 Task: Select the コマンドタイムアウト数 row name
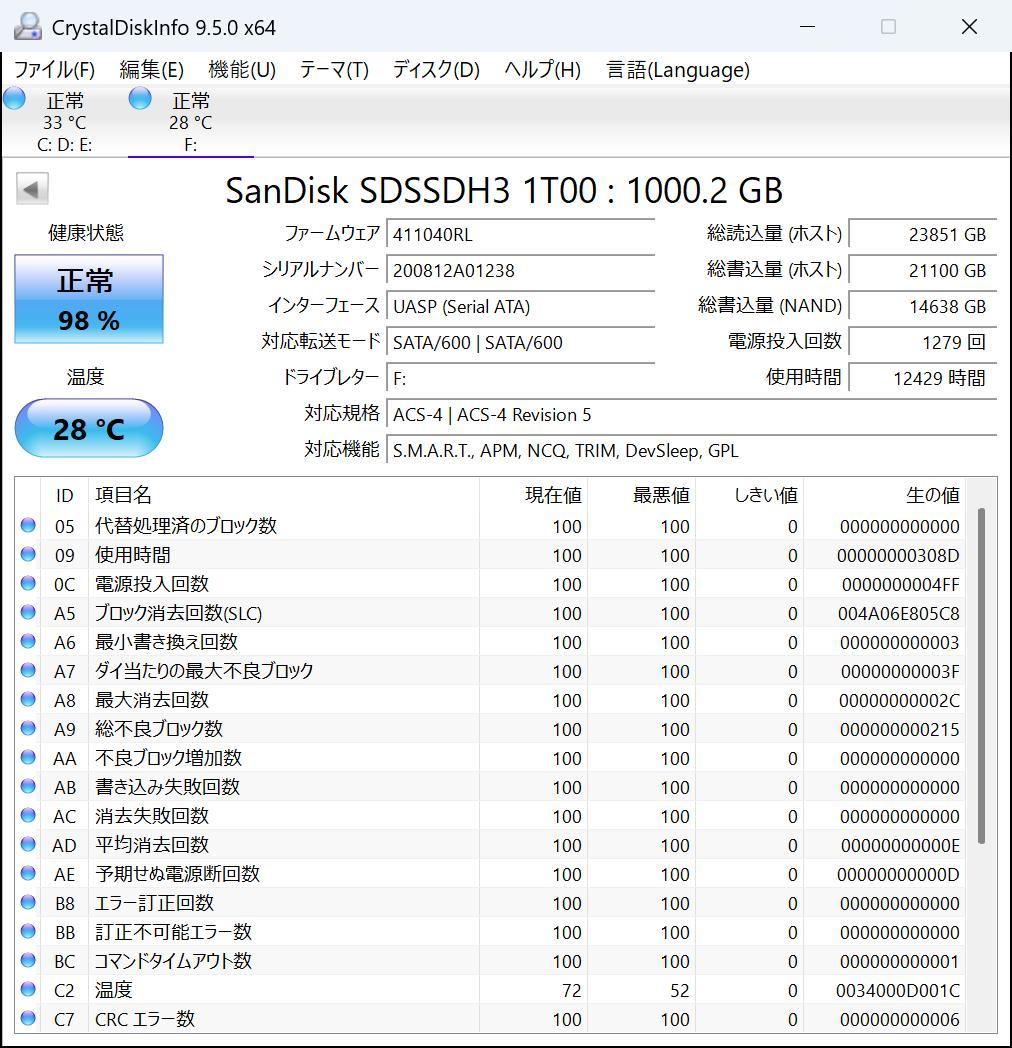173,961
